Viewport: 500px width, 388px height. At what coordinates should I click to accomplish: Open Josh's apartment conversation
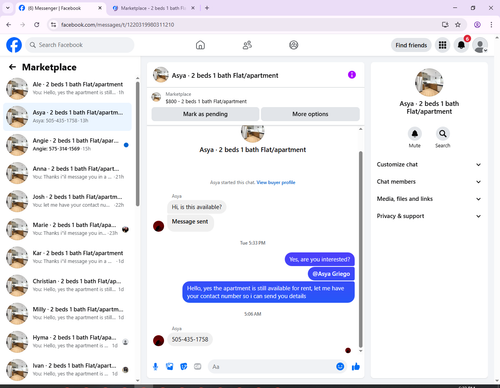67,201
